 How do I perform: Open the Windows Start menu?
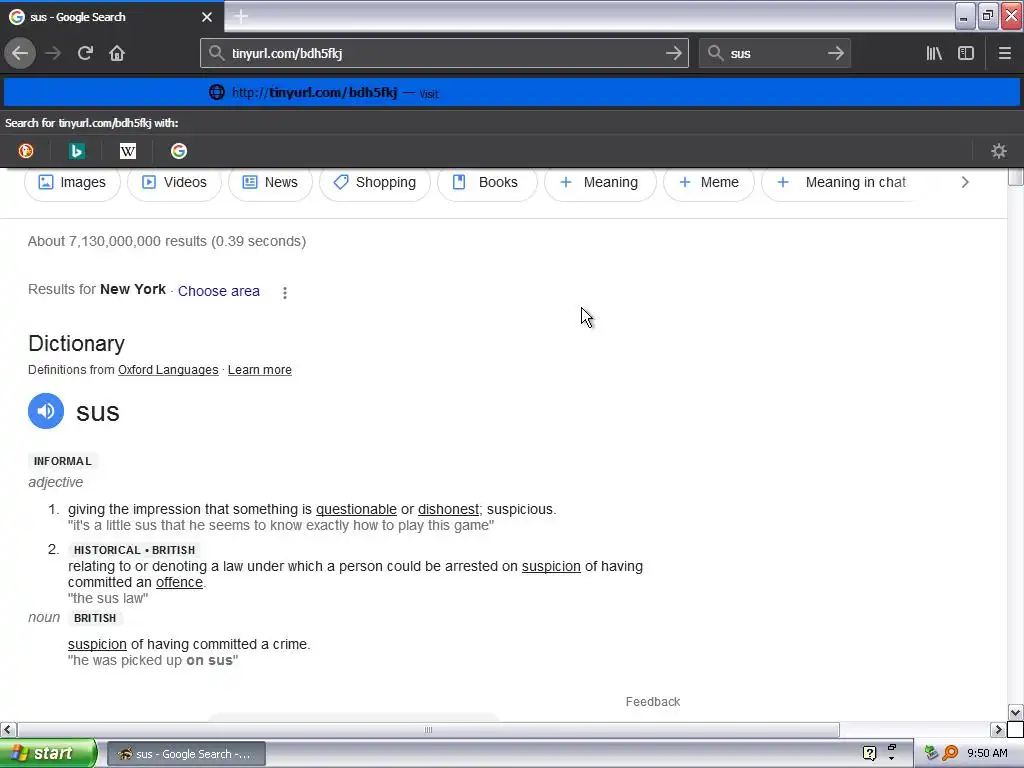[48, 754]
